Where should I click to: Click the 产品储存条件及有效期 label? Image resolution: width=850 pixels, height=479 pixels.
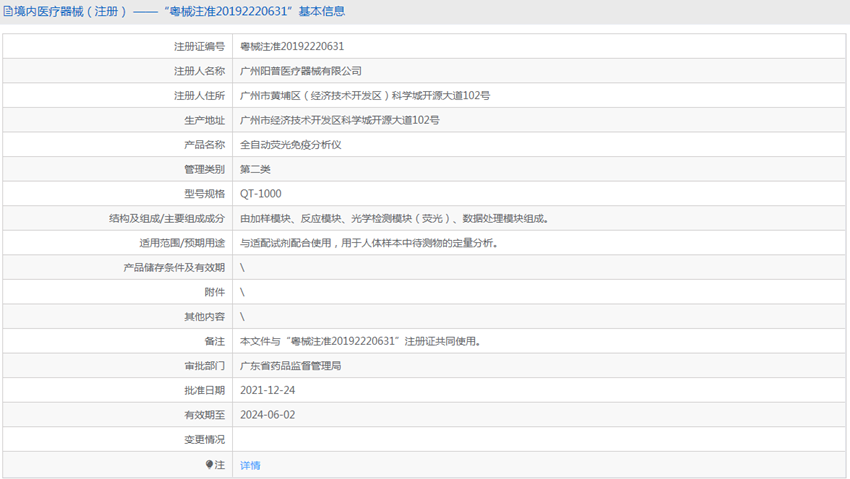(173, 267)
